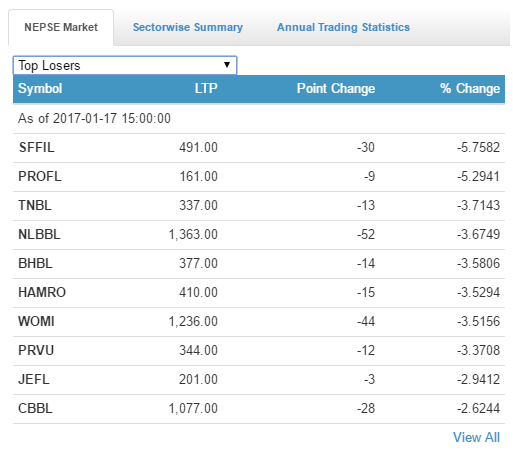
Task: Select NLBBL's LTP value 1,363.00
Action: 193,234
